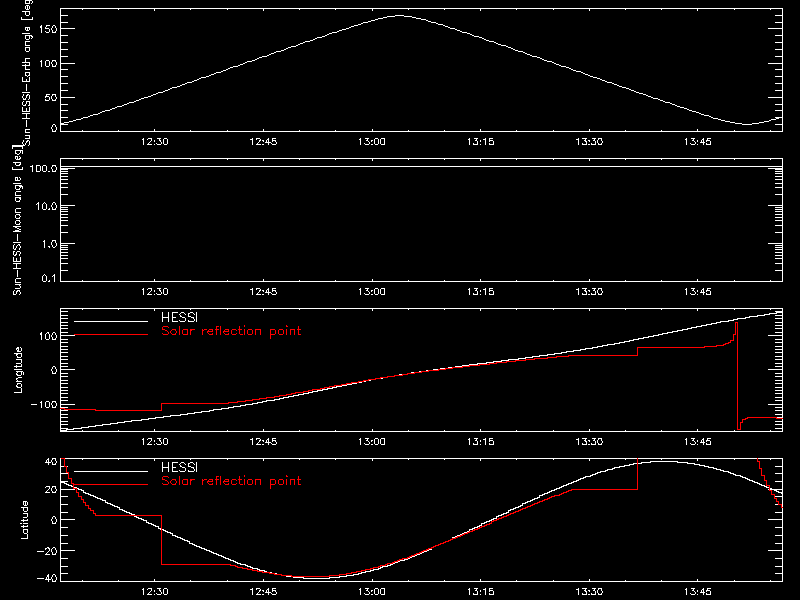Click the 13:00 label under the Longitude plot
800x600 pixels.
pyautogui.click(x=372, y=441)
